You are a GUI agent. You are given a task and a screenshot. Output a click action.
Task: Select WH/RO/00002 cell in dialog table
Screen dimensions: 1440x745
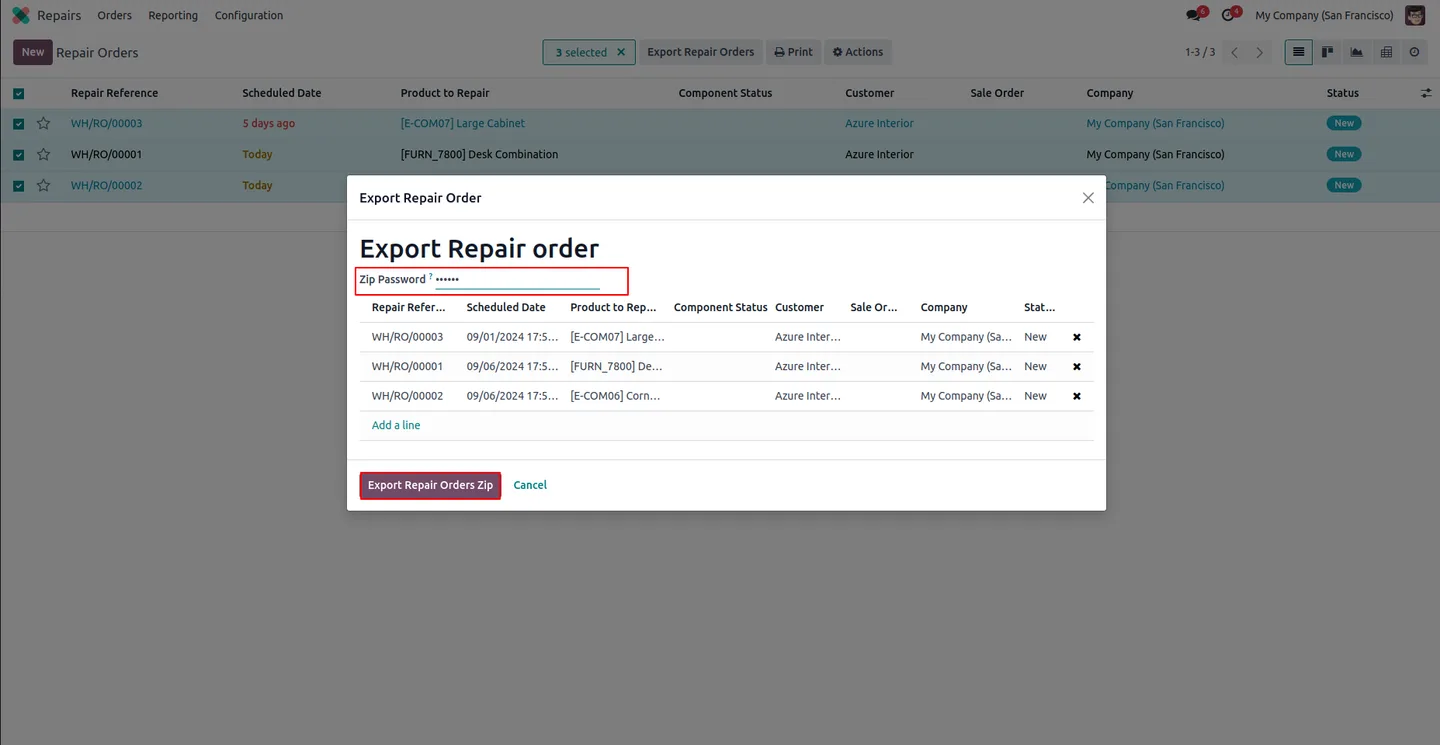tap(407, 396)
